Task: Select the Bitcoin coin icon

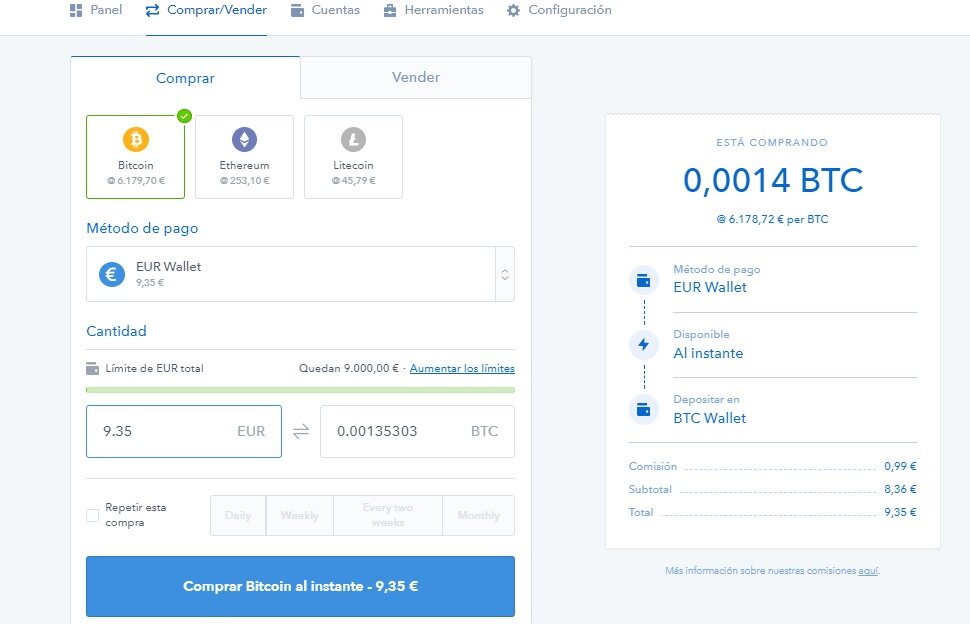Action: (x=136, y=139)
